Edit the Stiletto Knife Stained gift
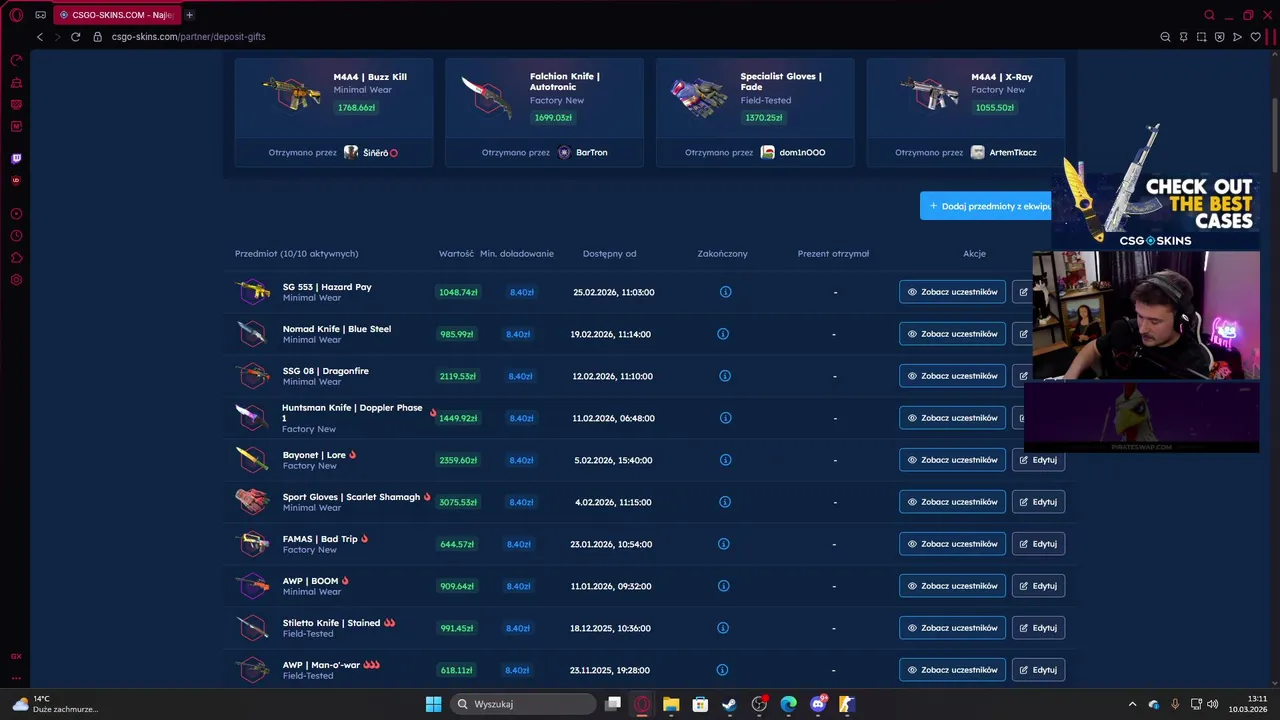1280x720 pixels. coord(1038,628)
